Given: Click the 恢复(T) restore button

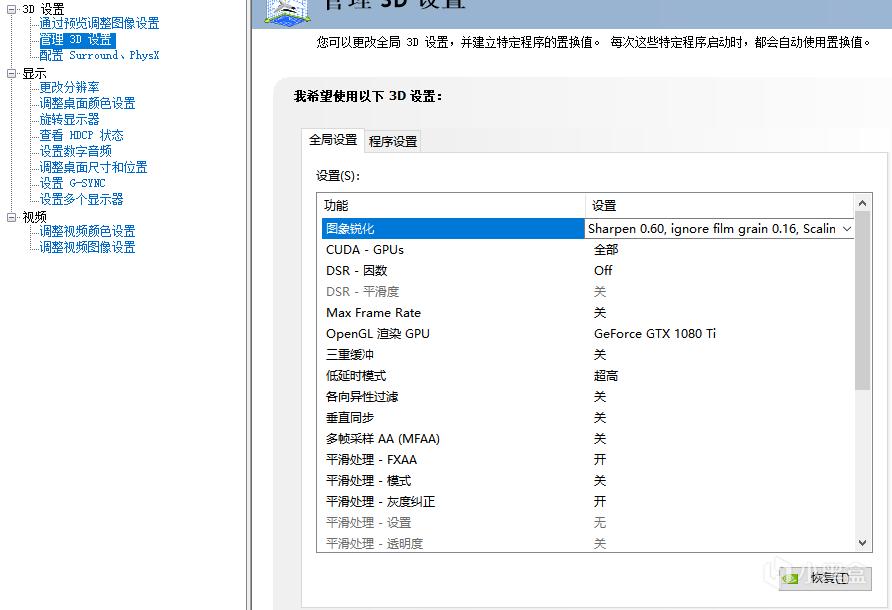Looking at the screenshot, I should tap(825, 578).
